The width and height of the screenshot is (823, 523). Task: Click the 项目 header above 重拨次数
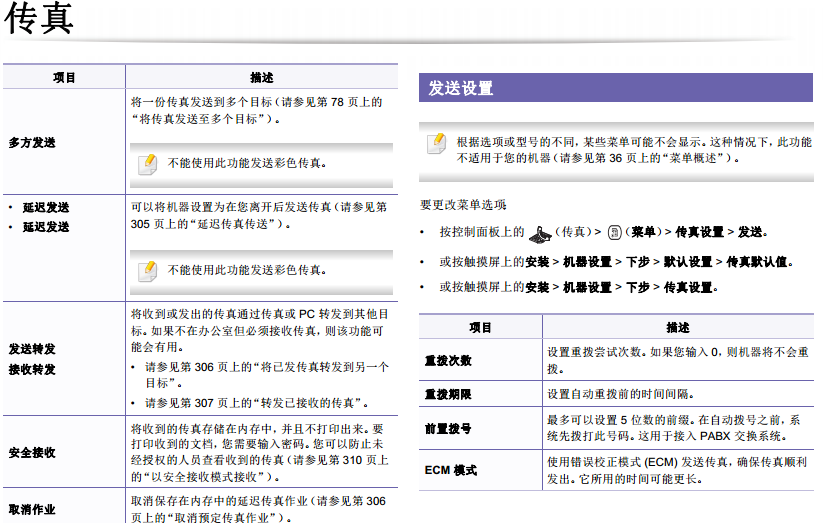coord(480,328)
